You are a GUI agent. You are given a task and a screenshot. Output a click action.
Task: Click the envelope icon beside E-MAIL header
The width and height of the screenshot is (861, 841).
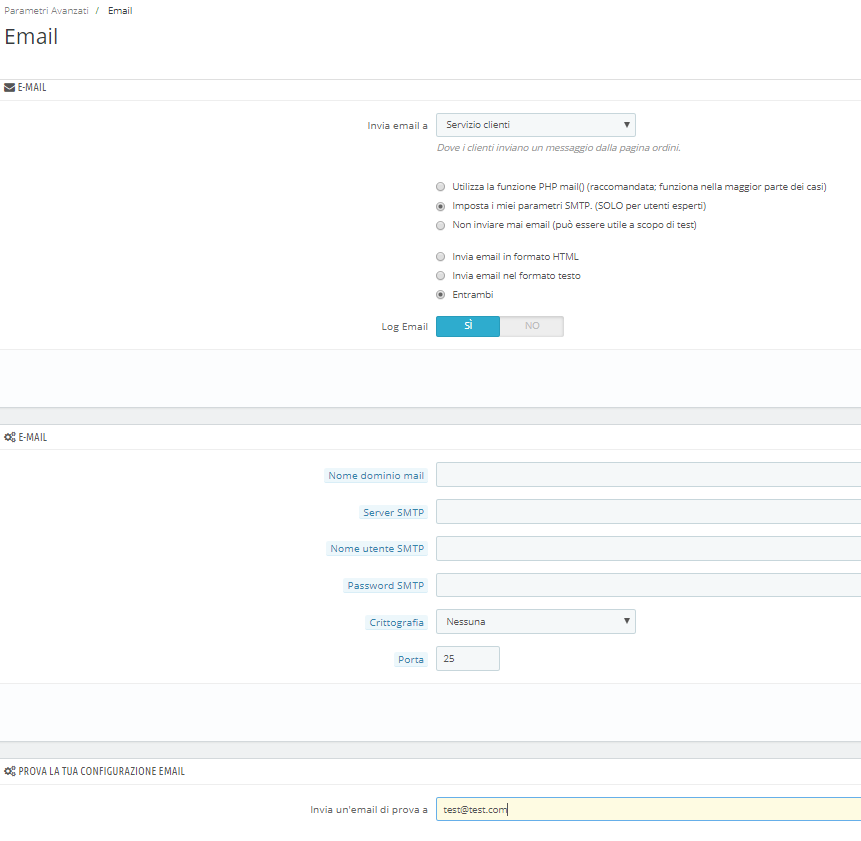tap(9, 88)
